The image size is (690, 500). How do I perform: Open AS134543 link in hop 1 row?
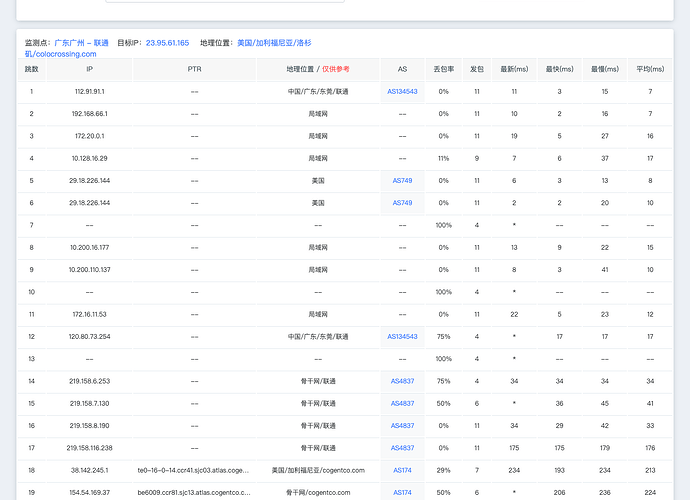click(x=402, y=92)
